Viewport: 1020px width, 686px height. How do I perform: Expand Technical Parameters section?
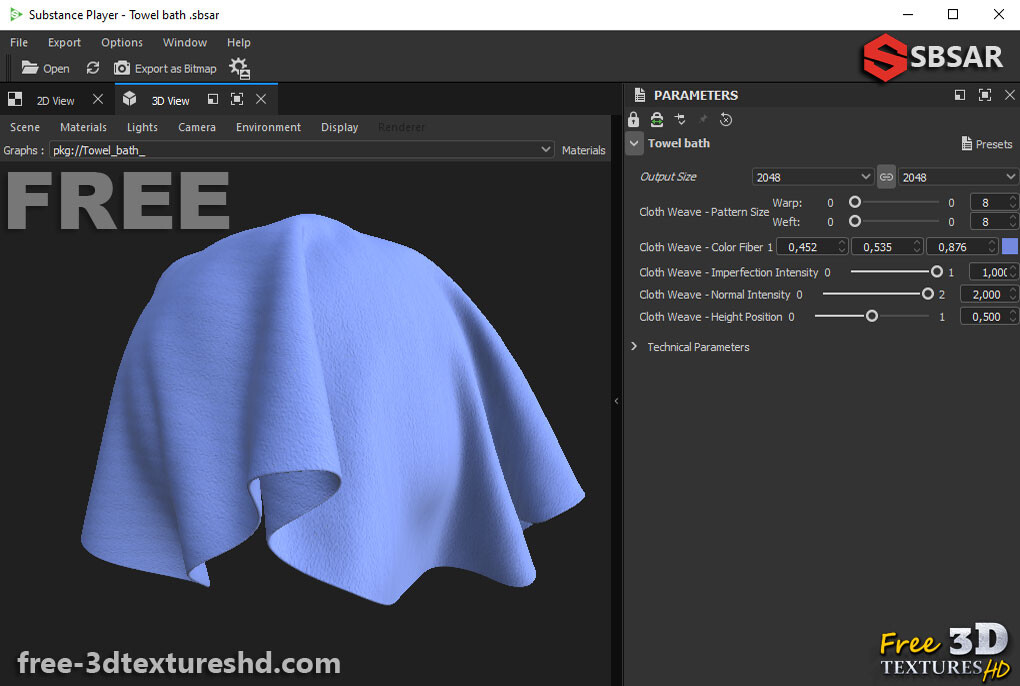634,347
